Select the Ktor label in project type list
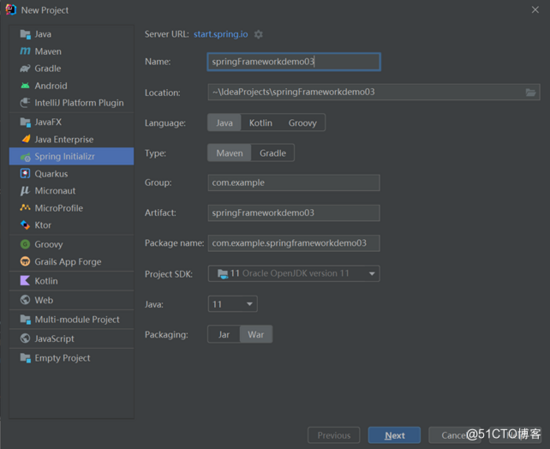 (43, 225)
